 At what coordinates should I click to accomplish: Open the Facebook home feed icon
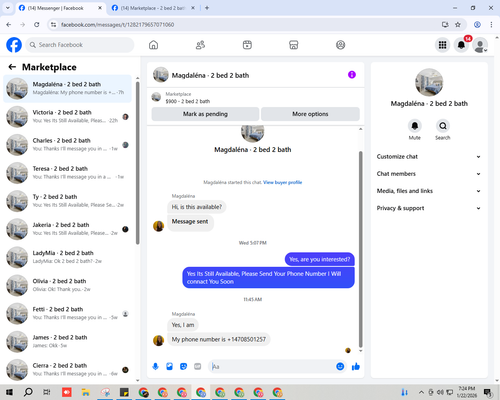[x=153, y=45]
